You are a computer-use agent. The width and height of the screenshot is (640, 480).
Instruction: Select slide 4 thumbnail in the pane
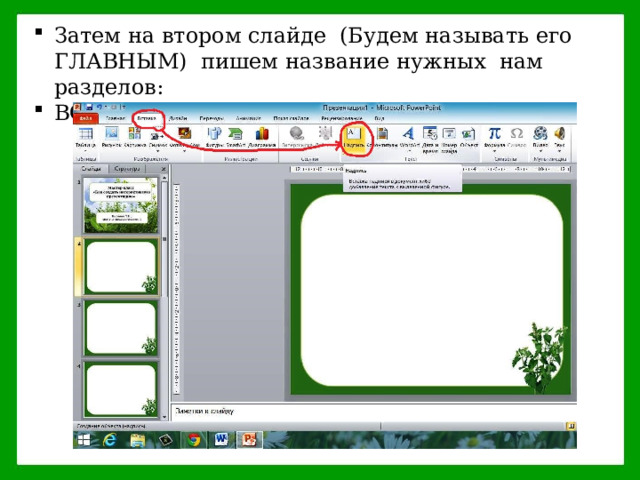120,389
